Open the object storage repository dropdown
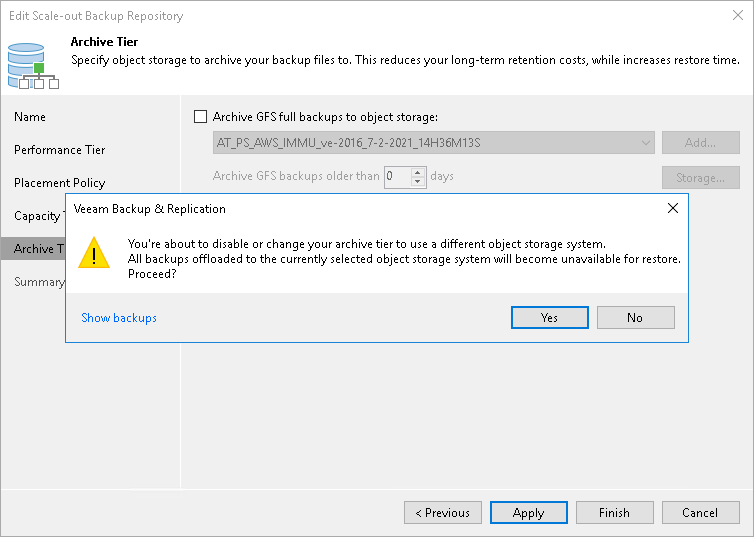Viewport: 754px width, 537px height. coord(646,143)
